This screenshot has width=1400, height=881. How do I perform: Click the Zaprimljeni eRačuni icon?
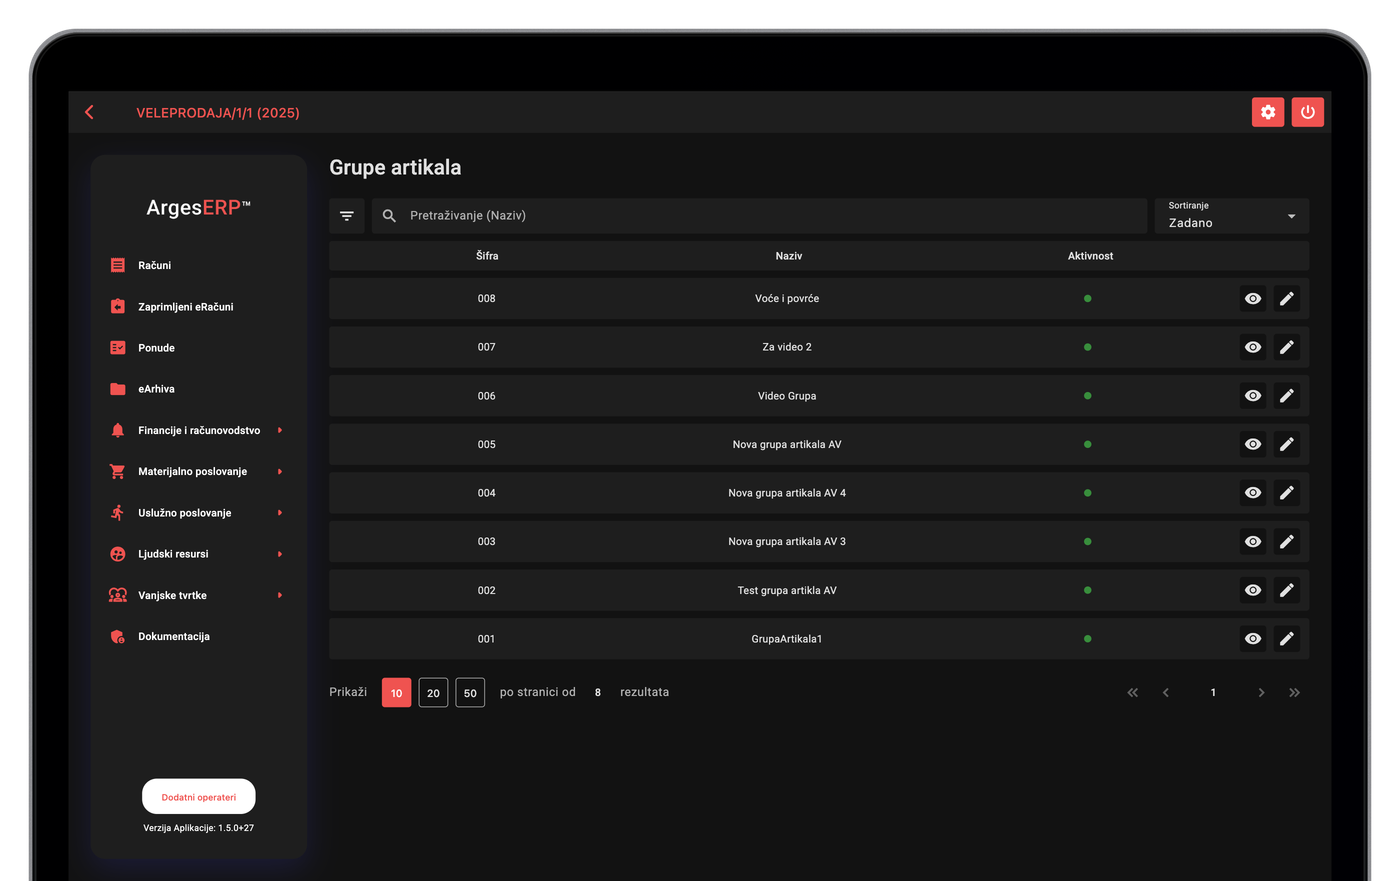click(118, 307)
